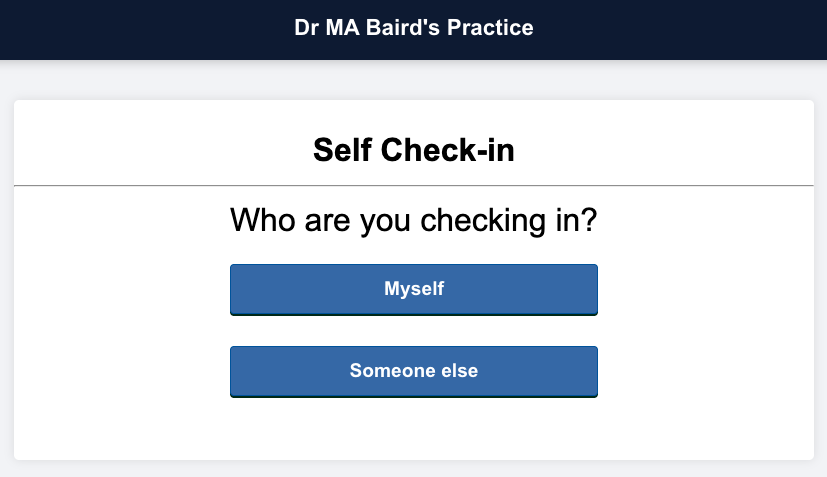Image resolution: width=827 pixels, height=477 pixels.
Task: Click the Myself button
Action: [413, 289]
